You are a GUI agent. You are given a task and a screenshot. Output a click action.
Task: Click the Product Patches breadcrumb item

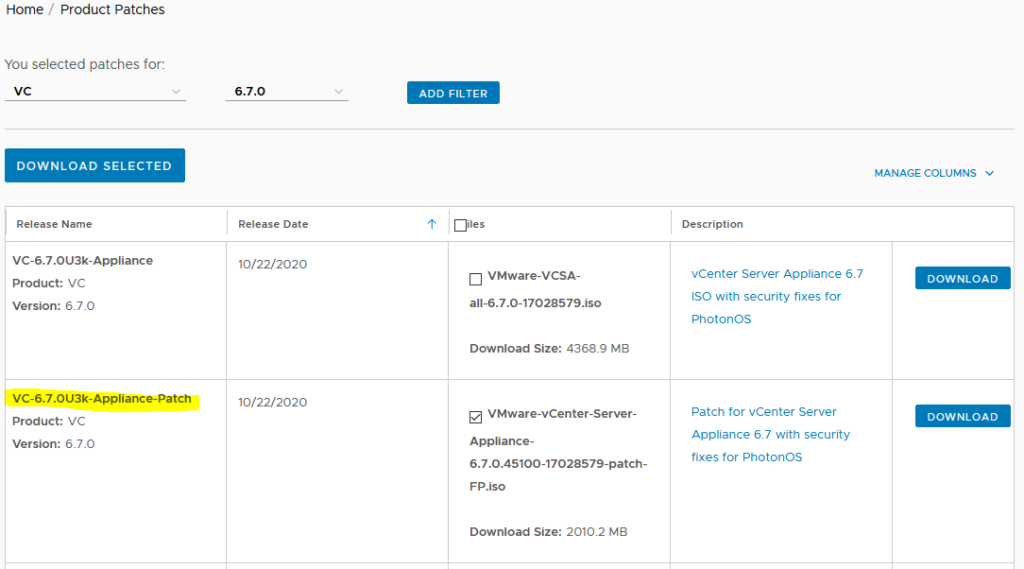112,10
